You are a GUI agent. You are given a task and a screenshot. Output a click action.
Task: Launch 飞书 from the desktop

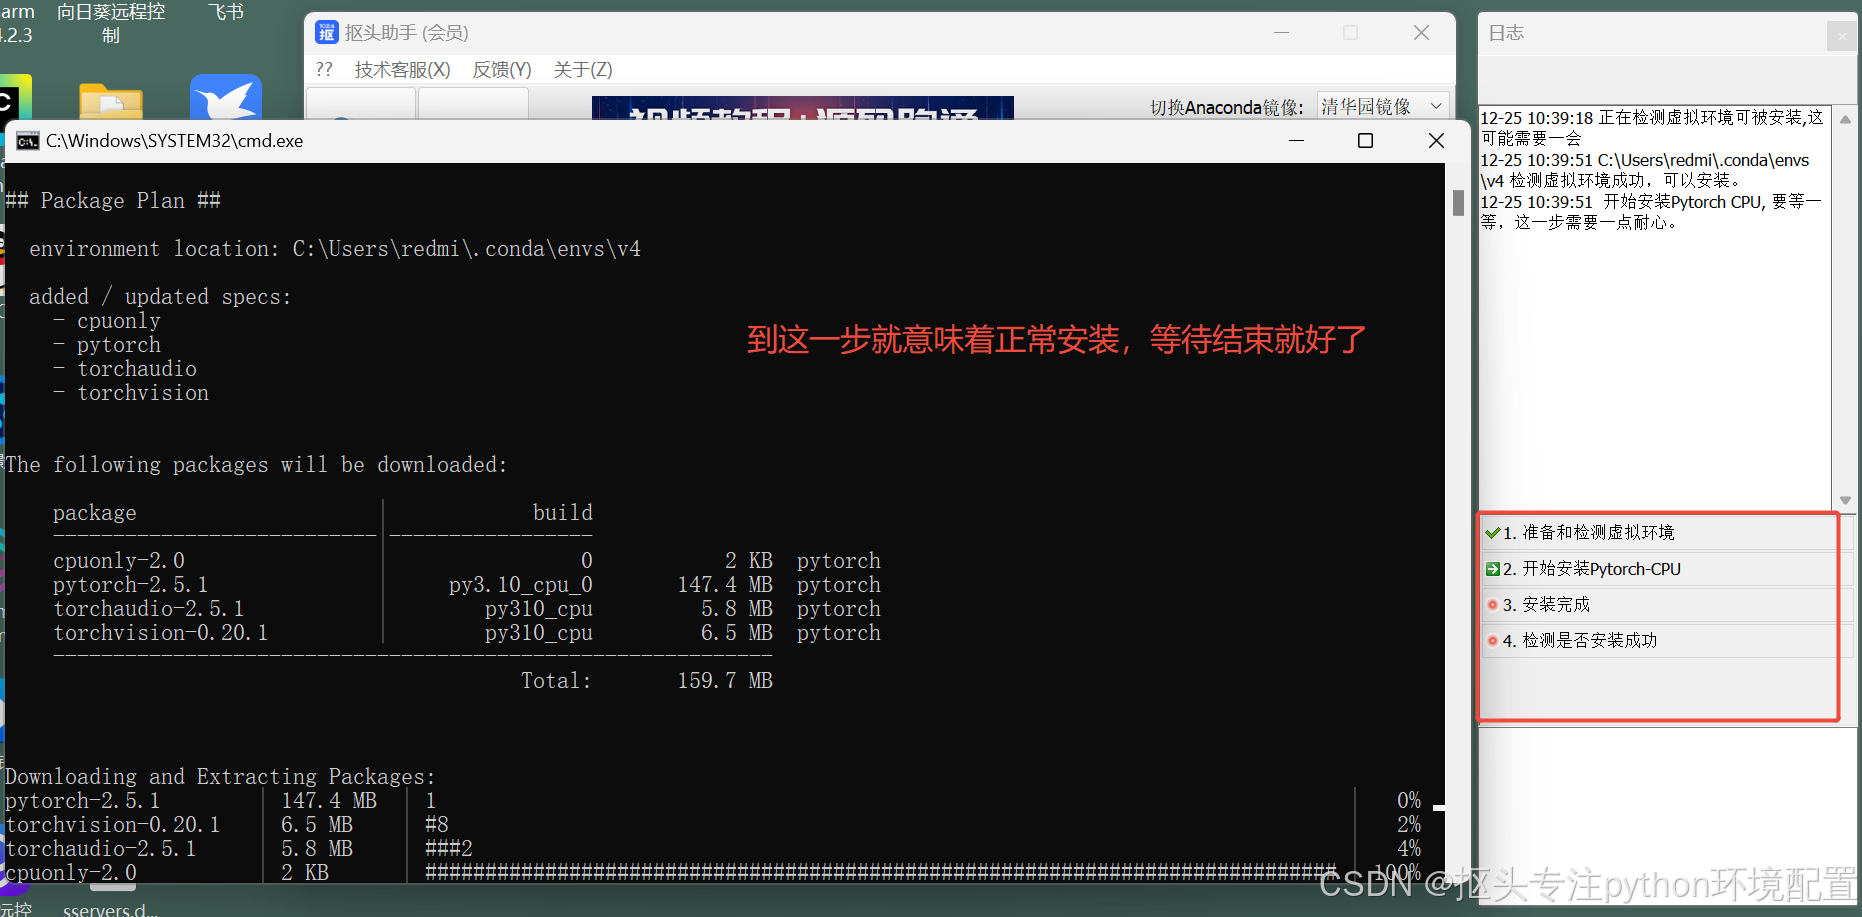tap(226, 12)
